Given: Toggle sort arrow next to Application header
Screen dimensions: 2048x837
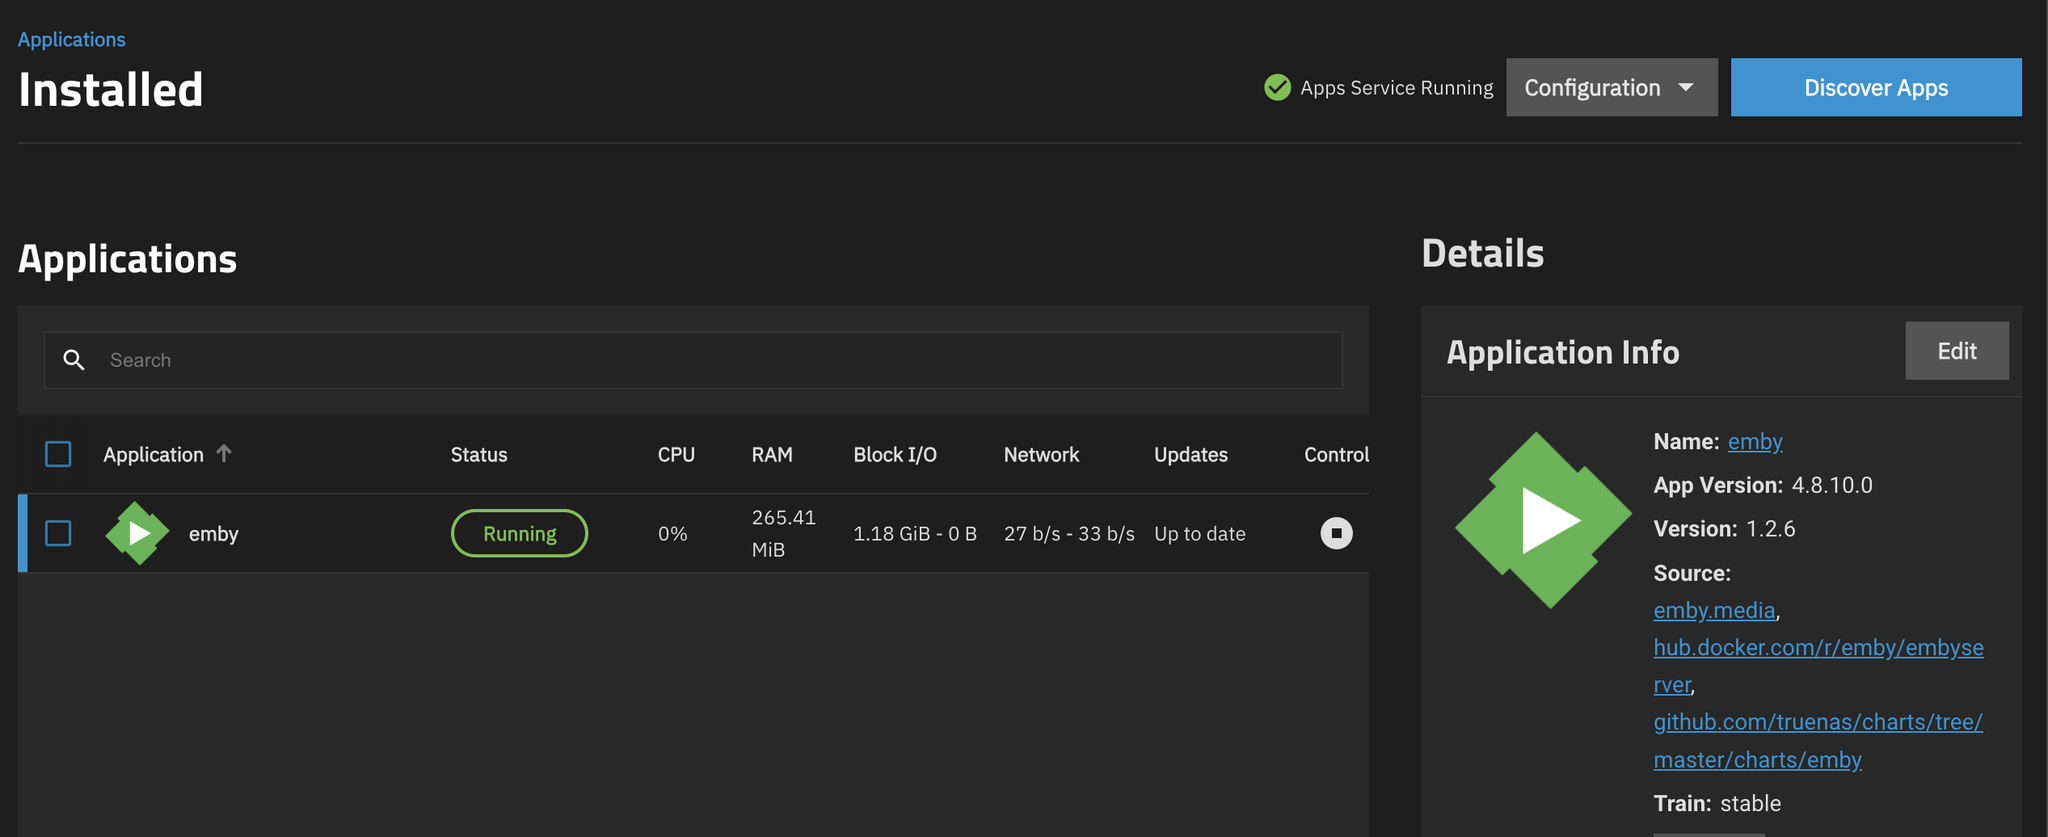Looking at the screenshot, I should coord(224,453).
